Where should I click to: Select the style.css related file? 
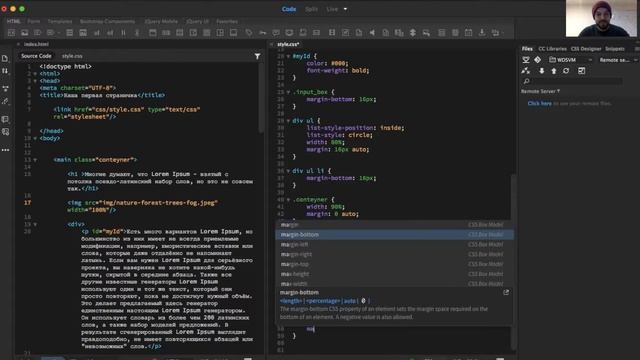pos(72,56)
